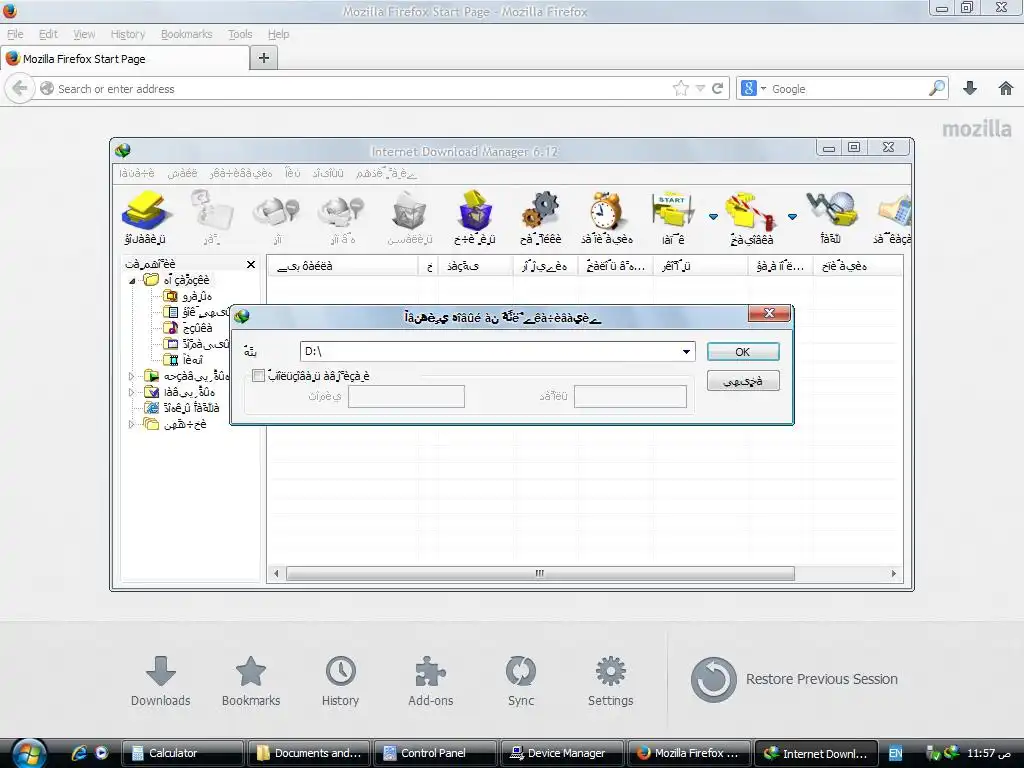The width and height of the screenshot is (1024, 768).
Task: Click right arrow of IDM horizontal scrollbar
Action: (x=894, y=573)
